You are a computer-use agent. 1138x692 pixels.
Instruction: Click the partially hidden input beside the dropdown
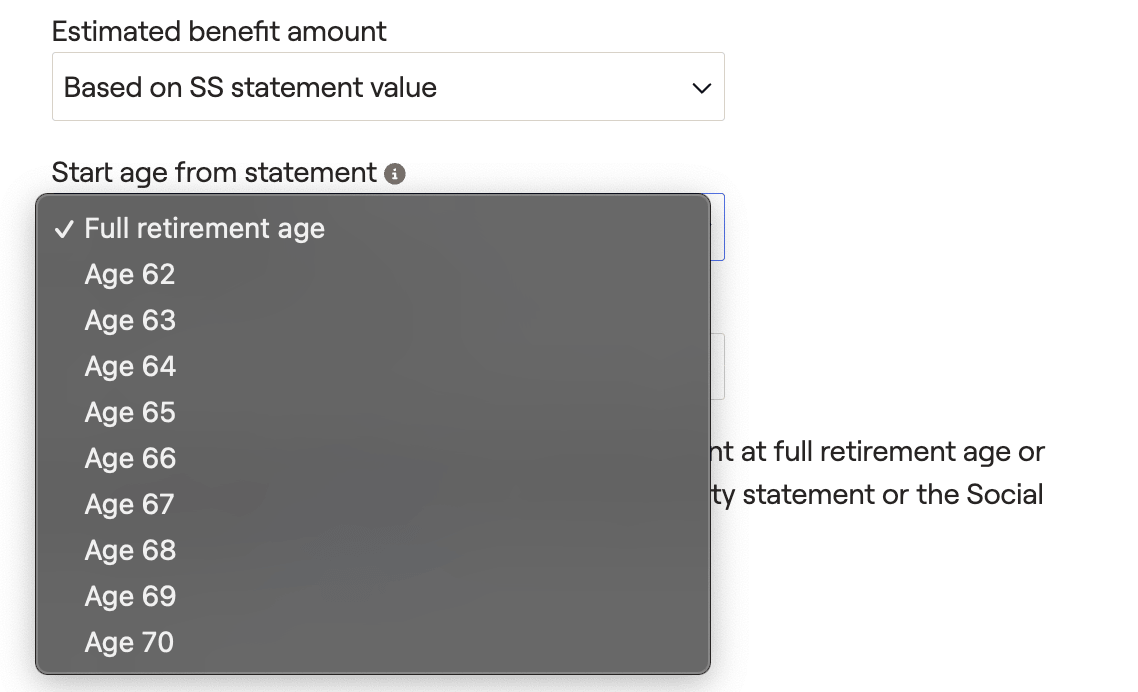pos(718,228)
